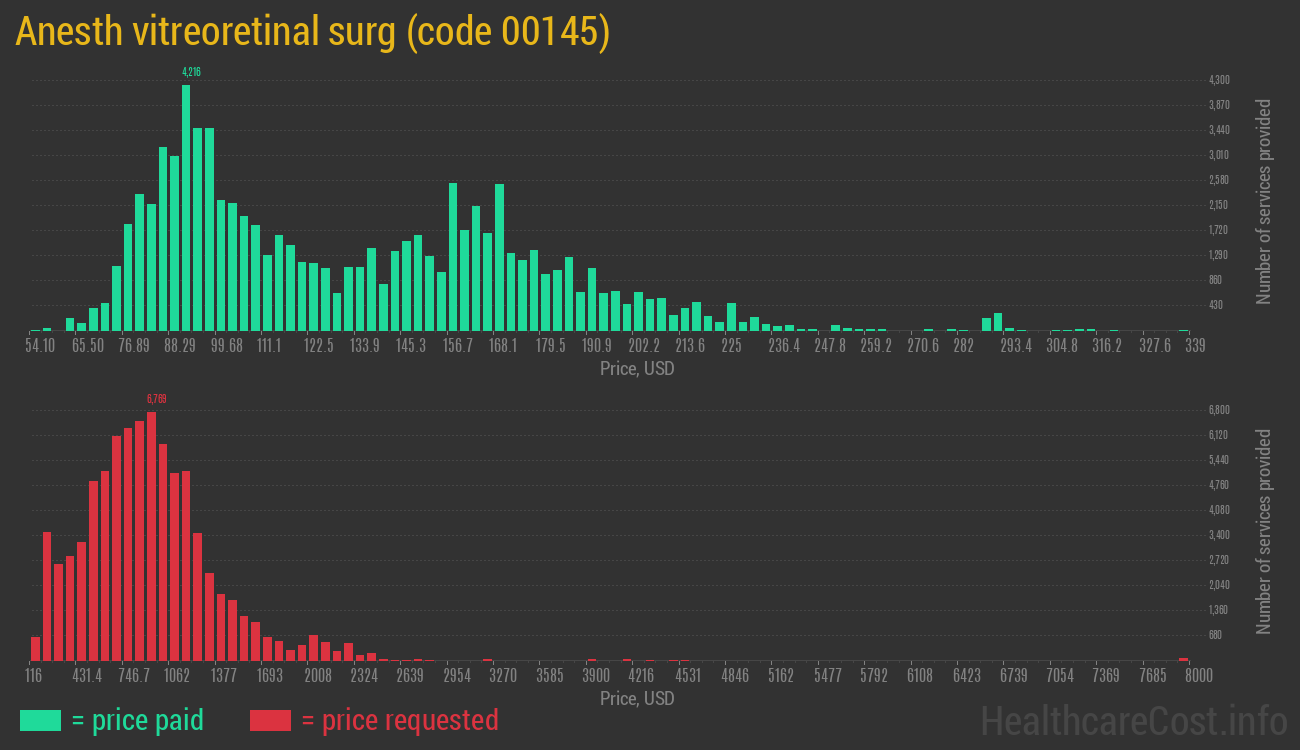Click the red price requested legend swatch
Image resolution: width=1300 pixels, height=750 pixels.
pos(270,720)
